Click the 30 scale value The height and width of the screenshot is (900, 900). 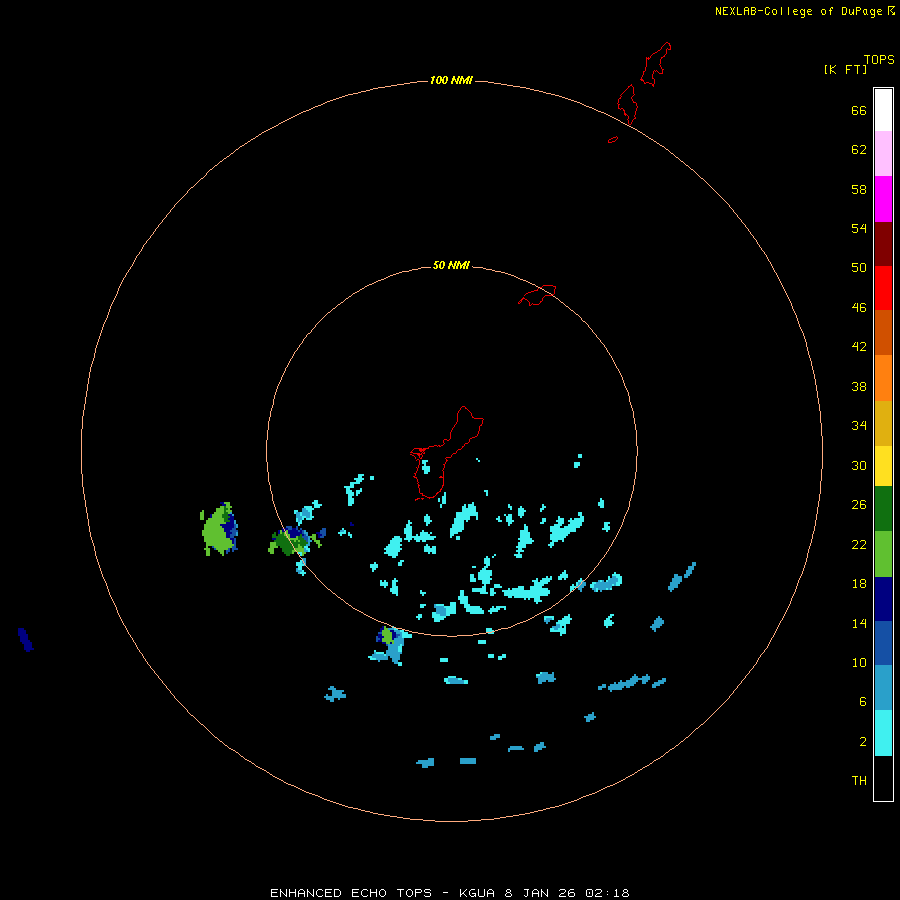pos(859,465)
